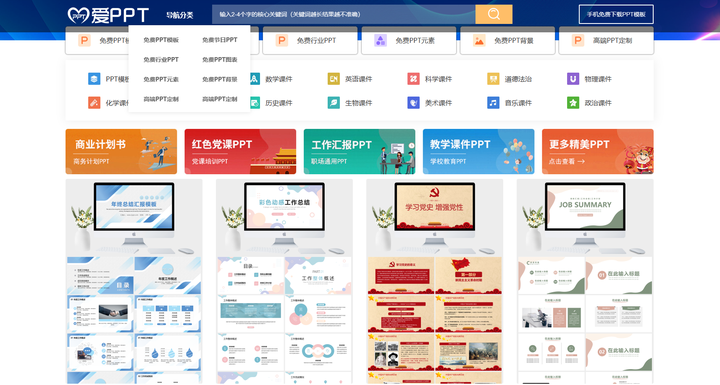The width and height of the screenshot is (720, 385).
Task: Select the 免费PPT元素 shapes icon
Action: tap(380, 40)
